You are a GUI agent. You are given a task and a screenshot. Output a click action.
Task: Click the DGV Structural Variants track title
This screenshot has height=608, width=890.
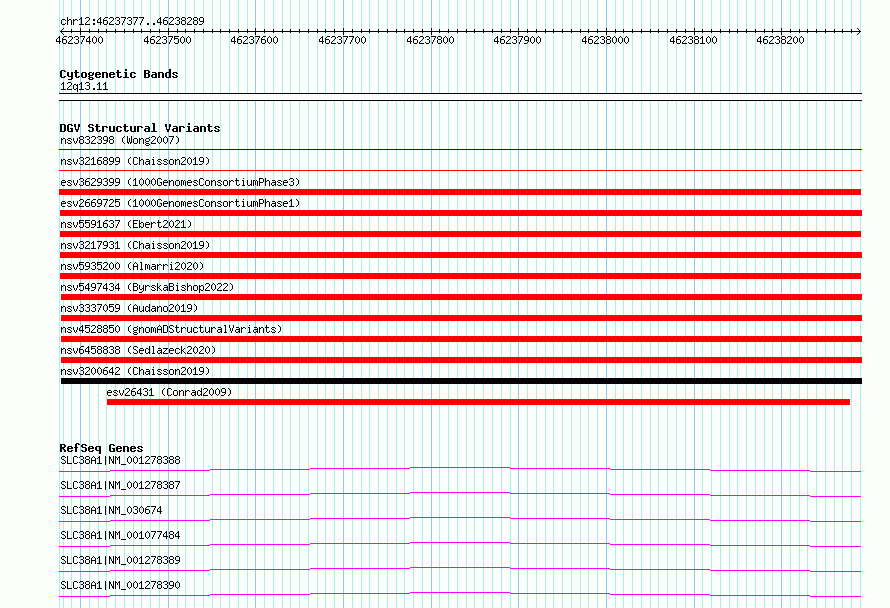[140, 128]
